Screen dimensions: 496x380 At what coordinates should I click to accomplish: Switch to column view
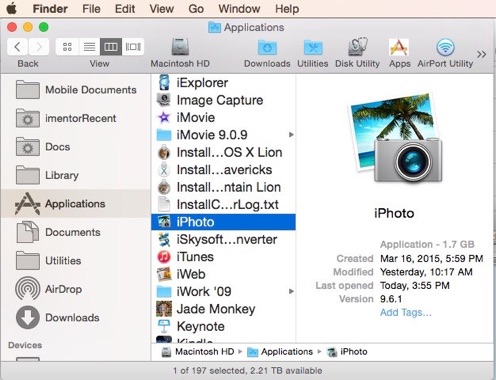tap(111, 47)
